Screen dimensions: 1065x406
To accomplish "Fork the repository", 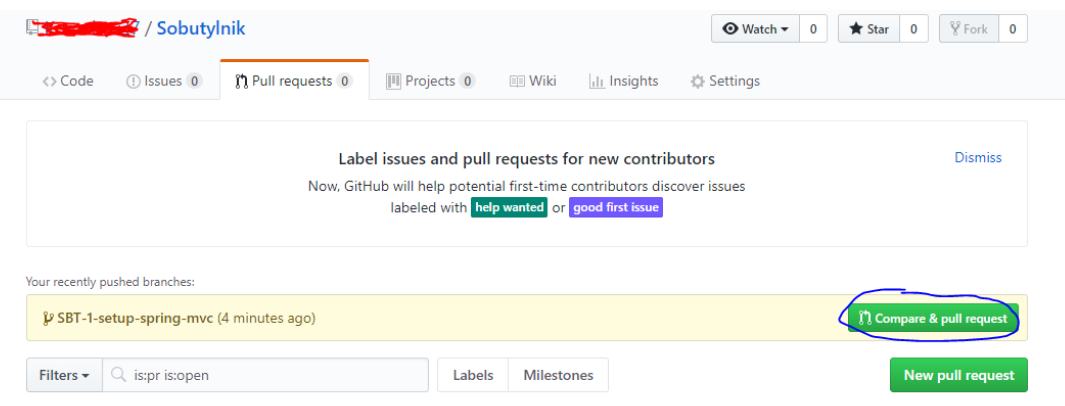I will [969, 29].
